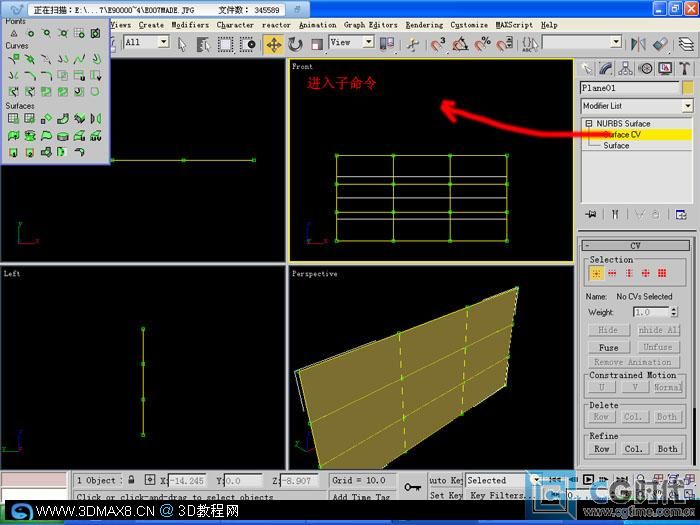This screenshot has height=525, width=700.
Task: Toggle the Percent Snap button
Action: point(482,44)
